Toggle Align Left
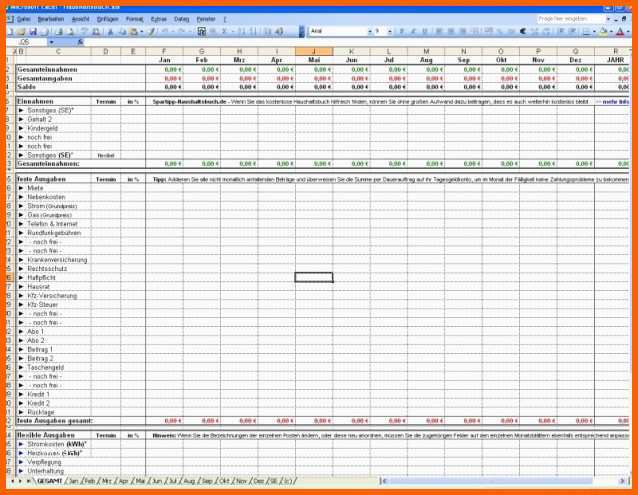This screenshot has width=638, height=495. [x=439, y=31]
